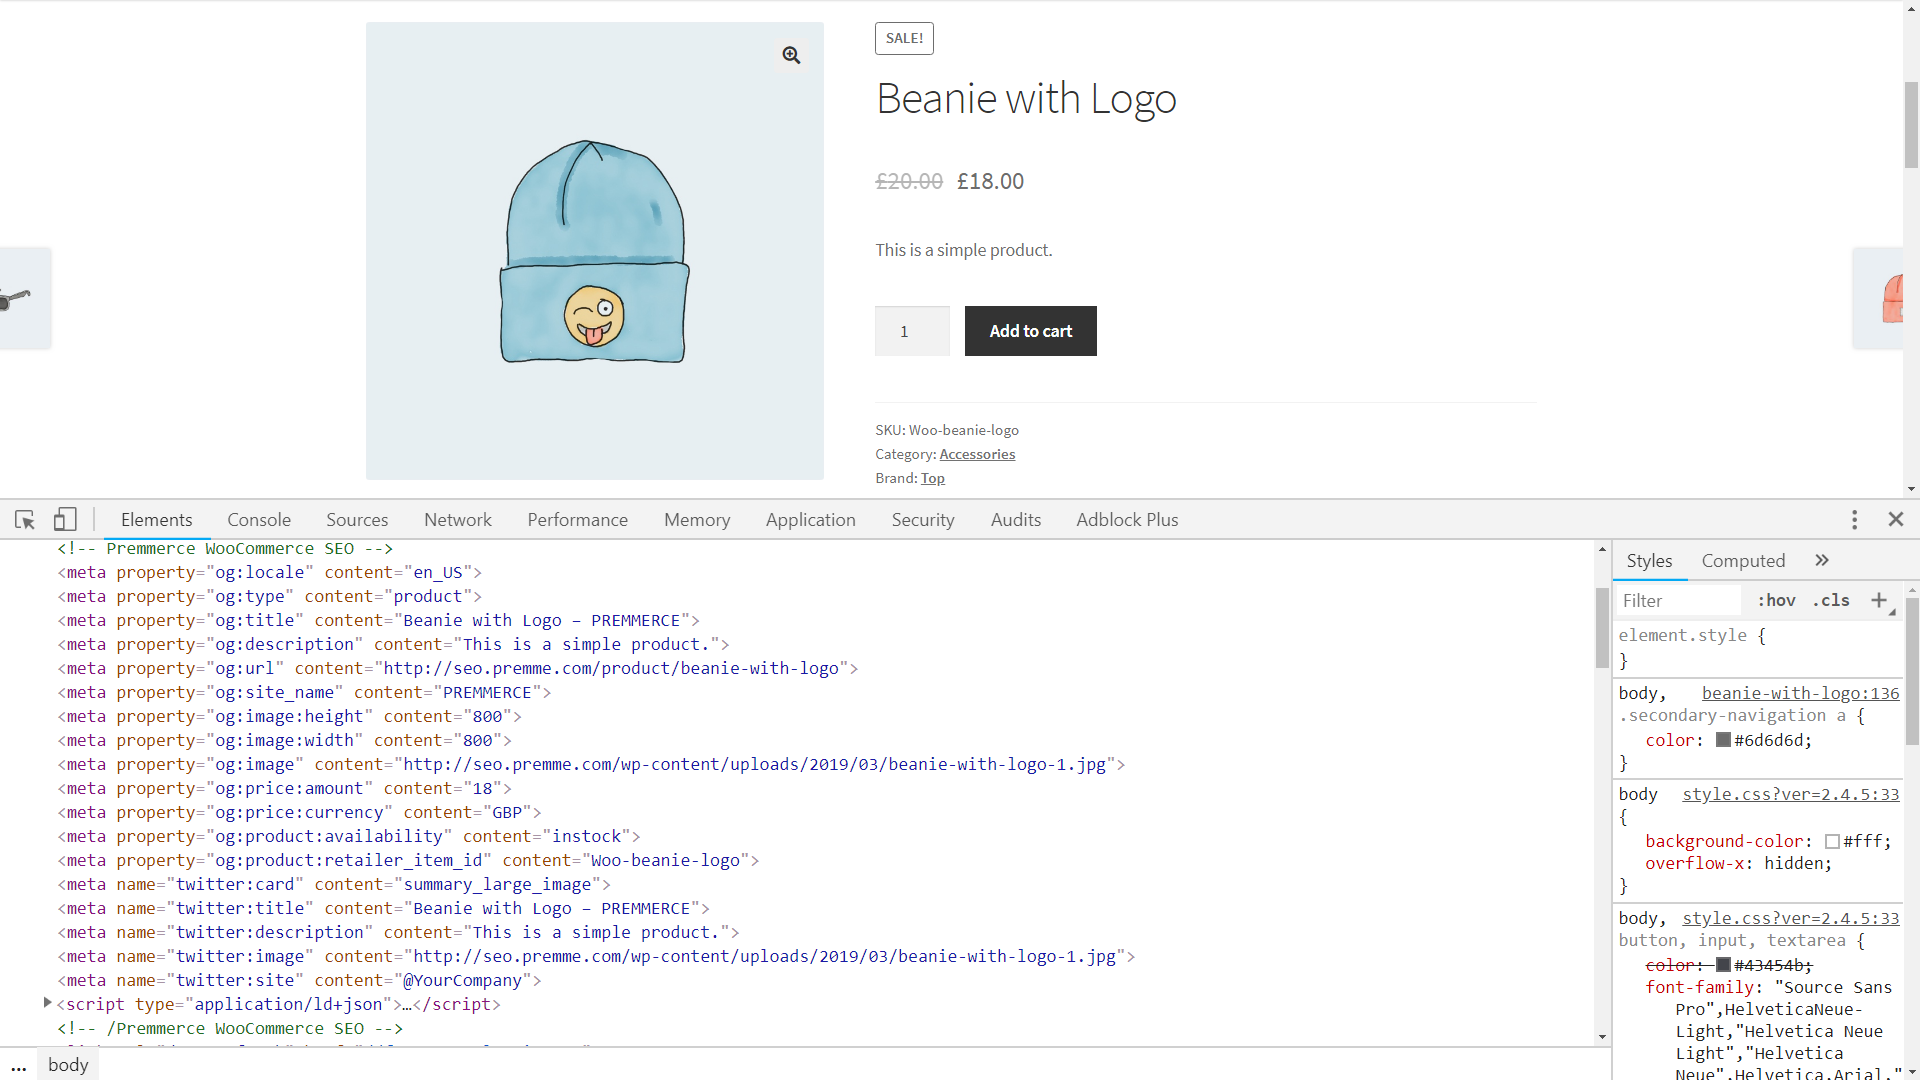Click the Premmerce WooCommerce SEO opening comment

[x=225, y=549]
